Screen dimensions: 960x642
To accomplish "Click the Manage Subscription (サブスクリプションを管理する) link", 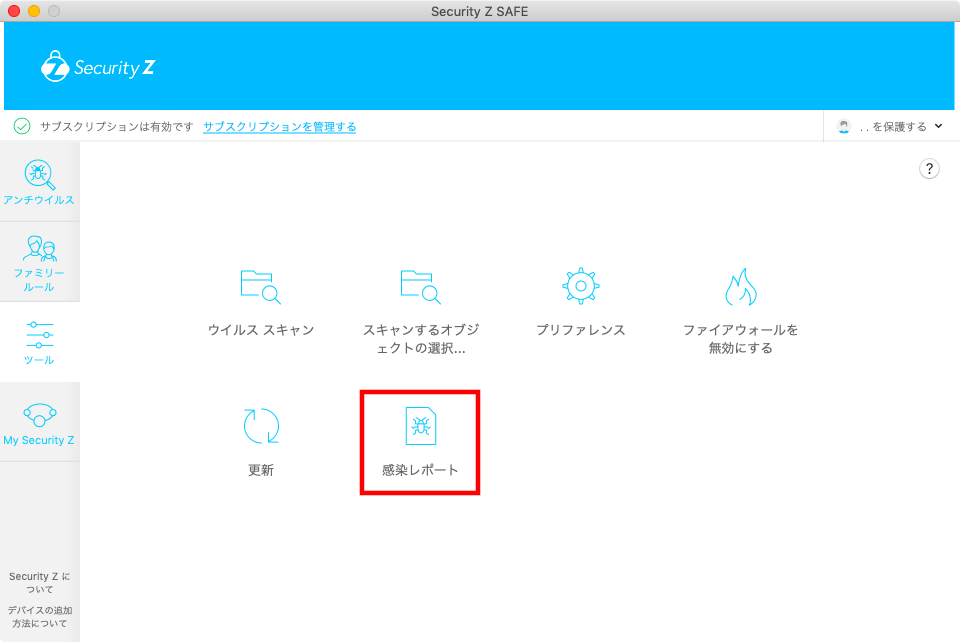I will pos(279,127).
